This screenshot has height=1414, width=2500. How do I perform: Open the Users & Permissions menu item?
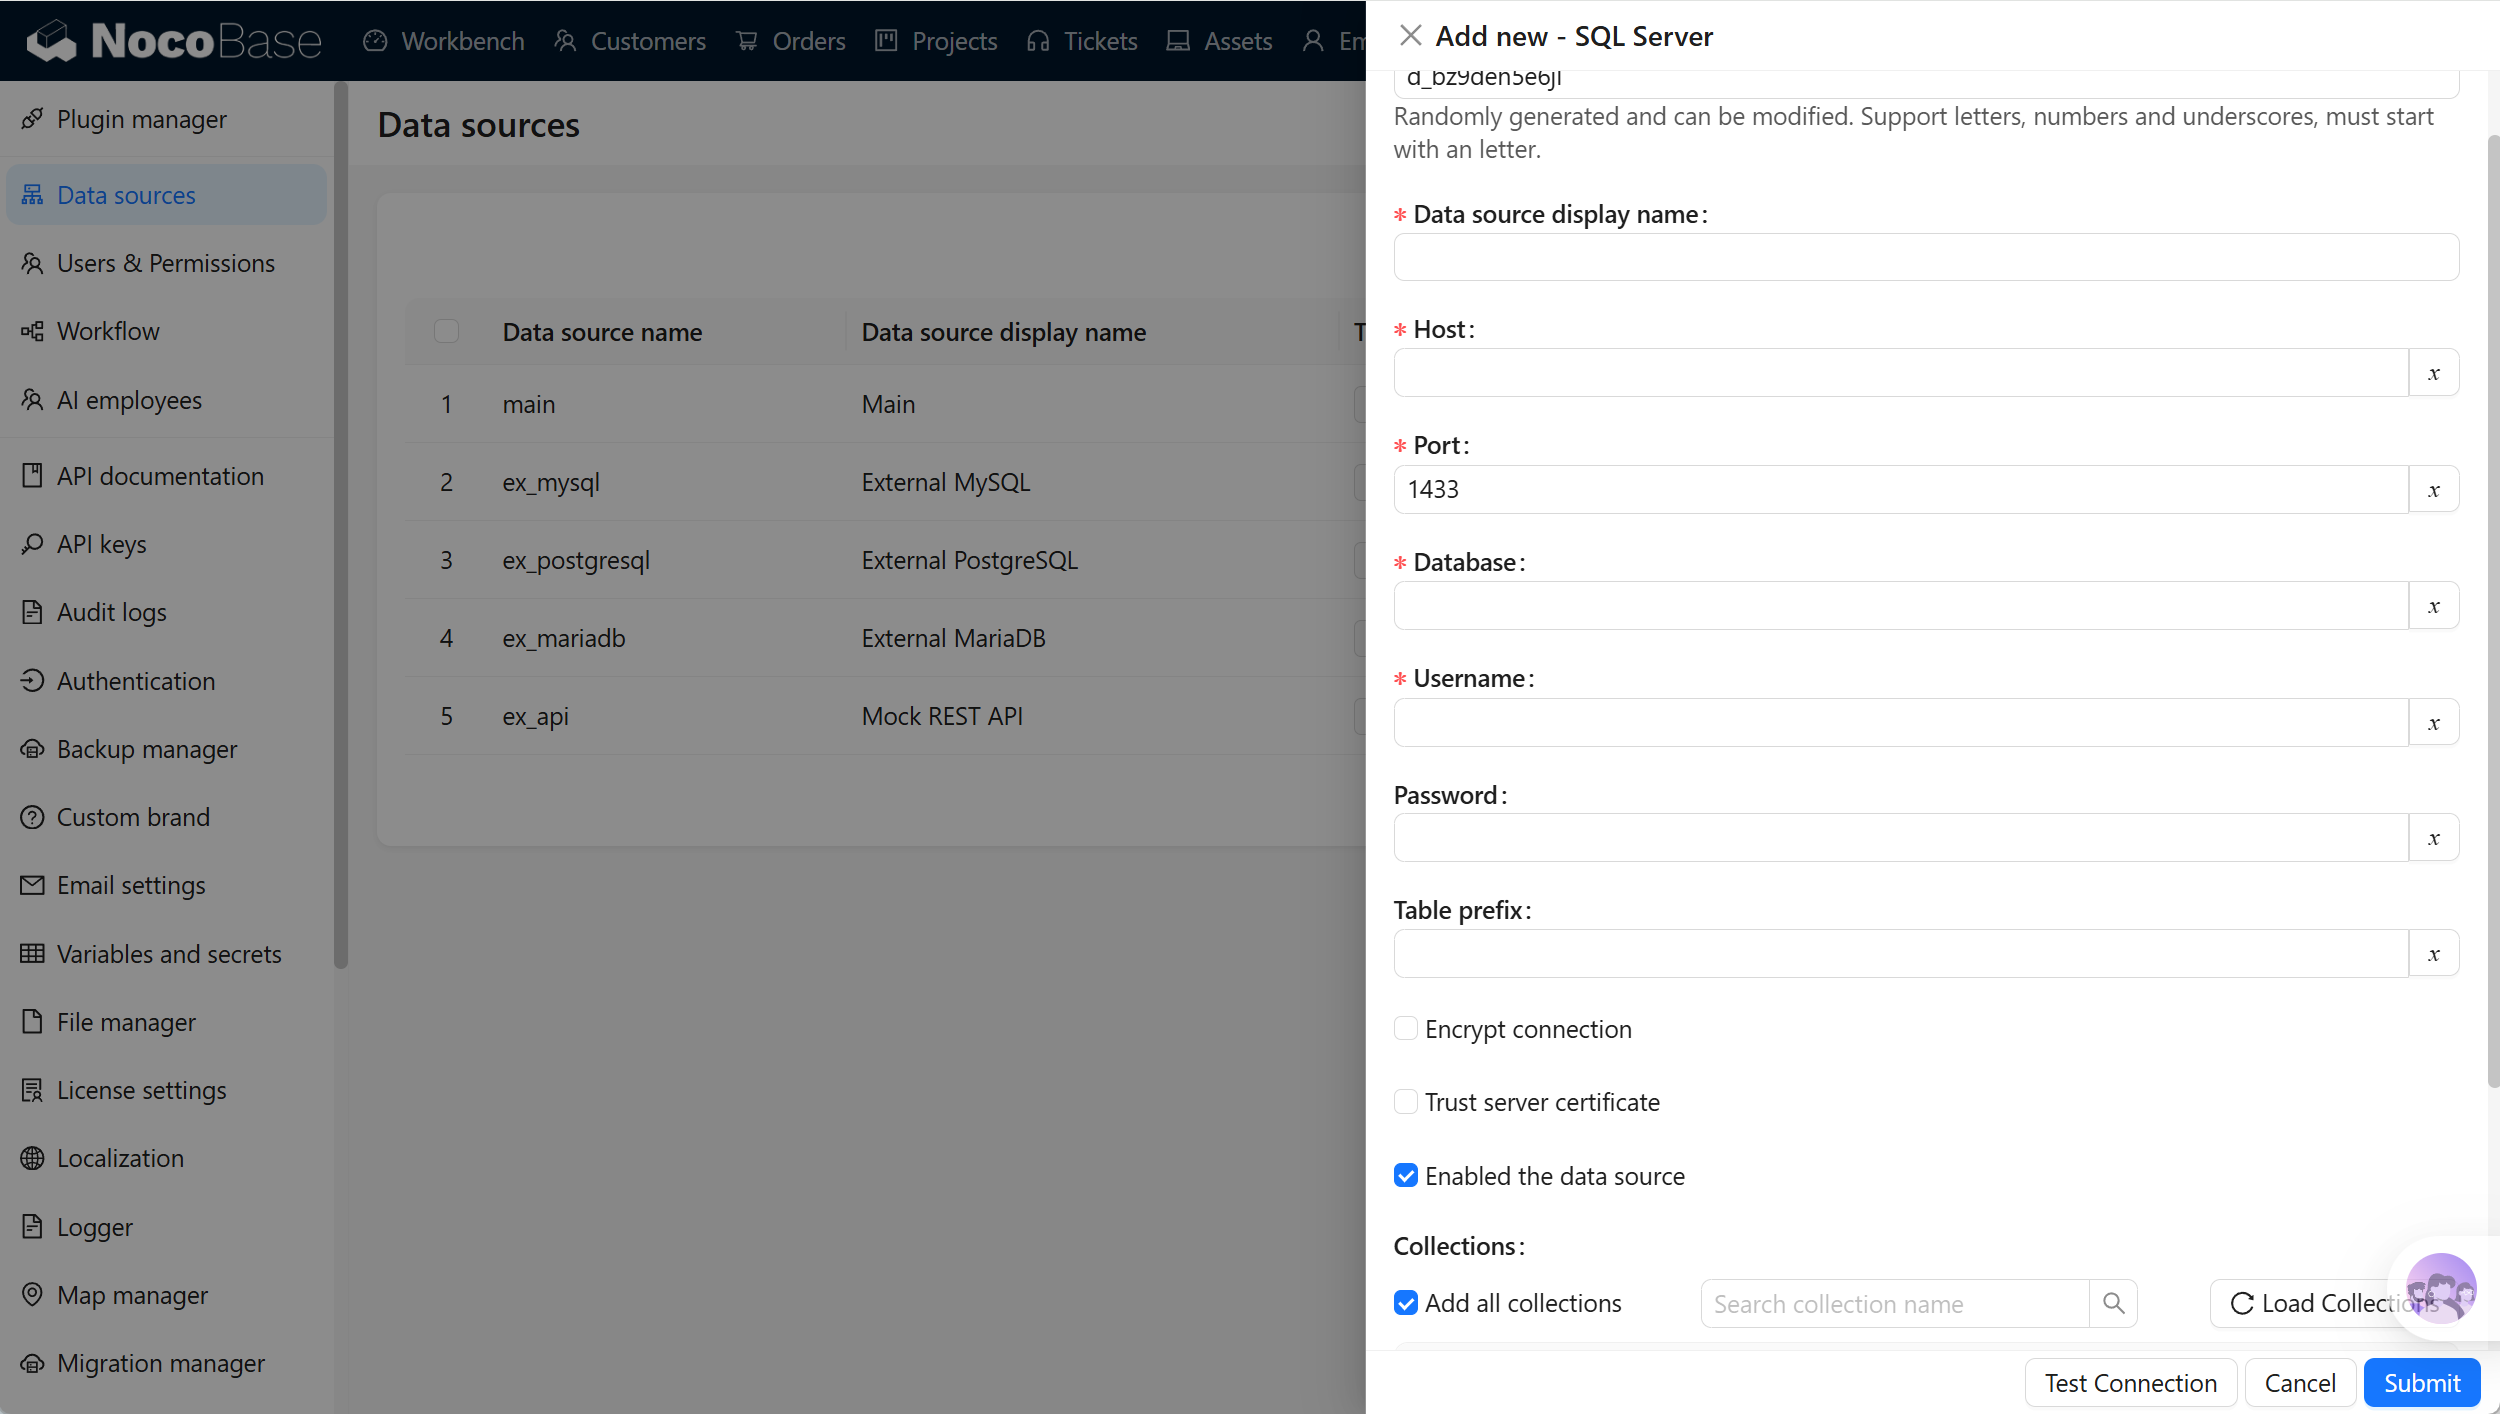coord(166,263)
